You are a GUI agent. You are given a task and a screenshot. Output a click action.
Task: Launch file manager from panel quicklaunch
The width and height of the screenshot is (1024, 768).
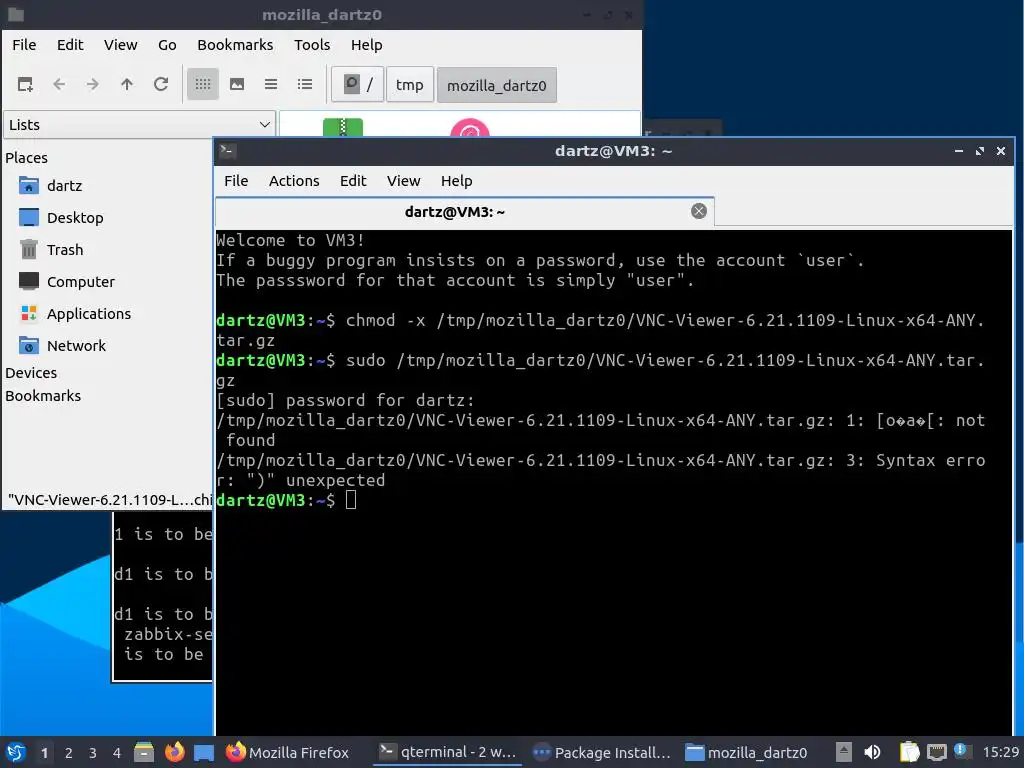coord(144,752)
